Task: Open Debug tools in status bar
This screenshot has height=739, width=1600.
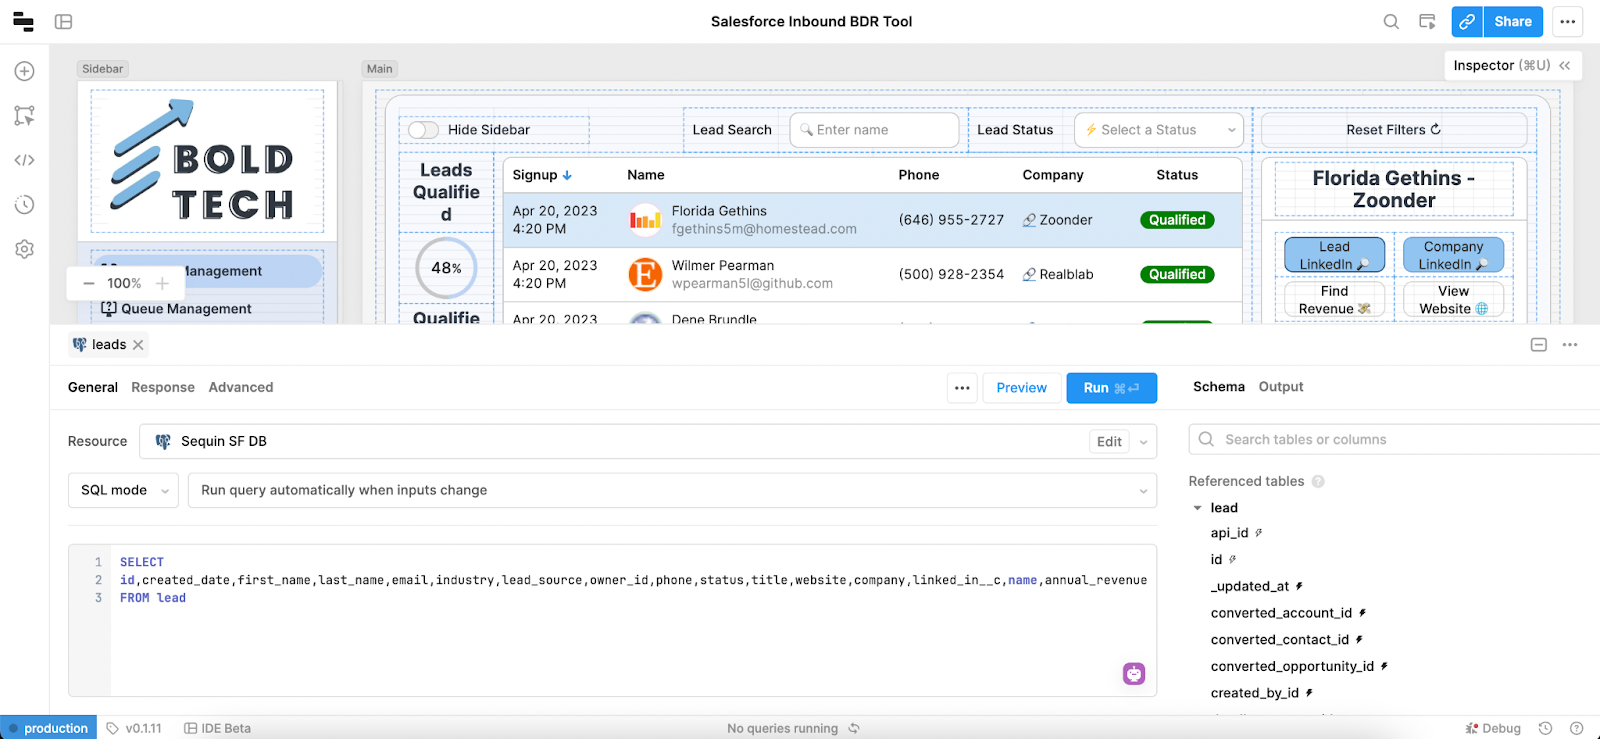Action: pyautogui.click(x=1493, y=728)
